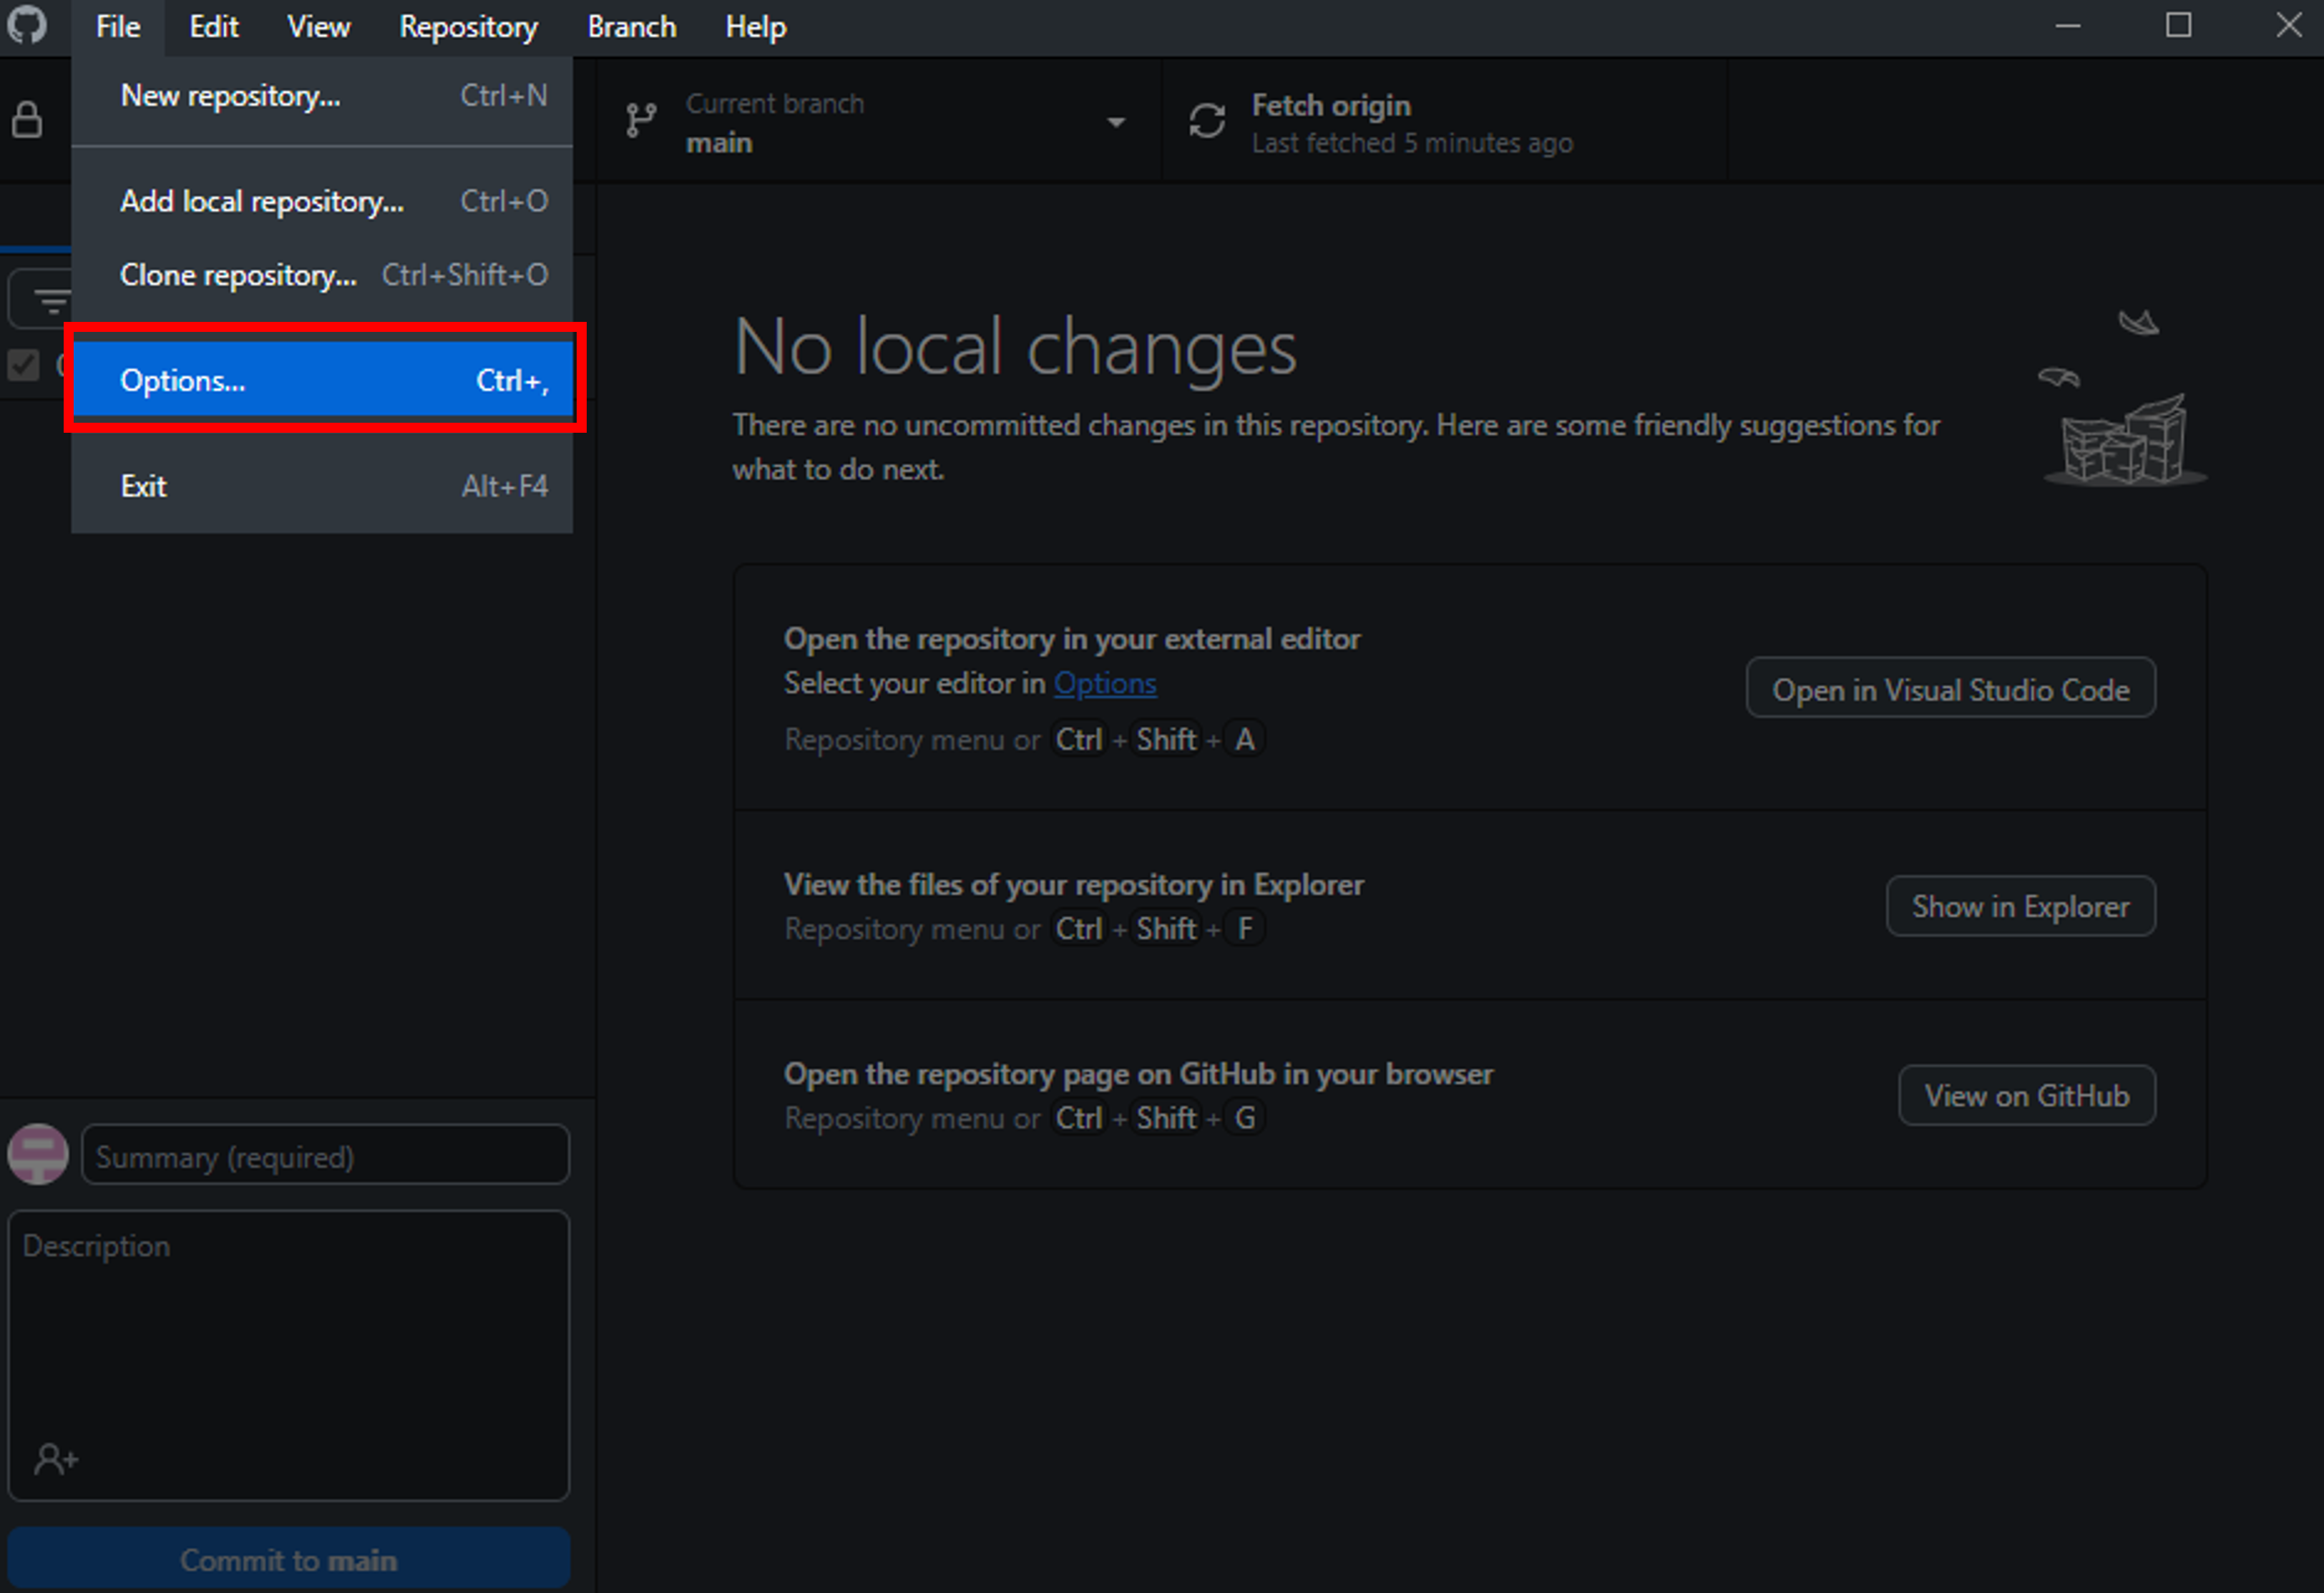
Task: Click the Fetch origin sync icon
Action: point(1208,120)
